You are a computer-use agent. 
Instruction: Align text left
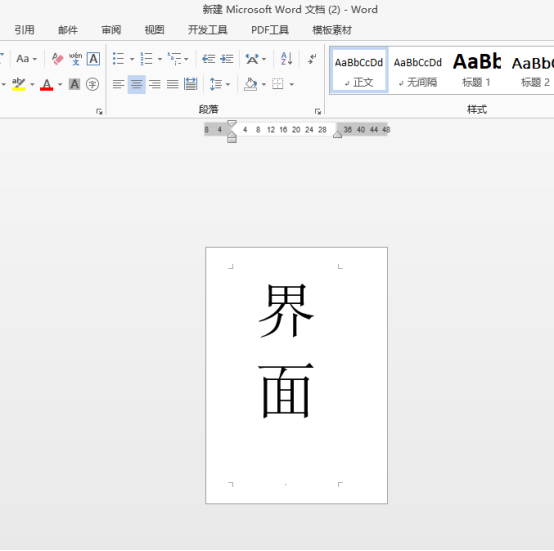(x=118, y=84)
